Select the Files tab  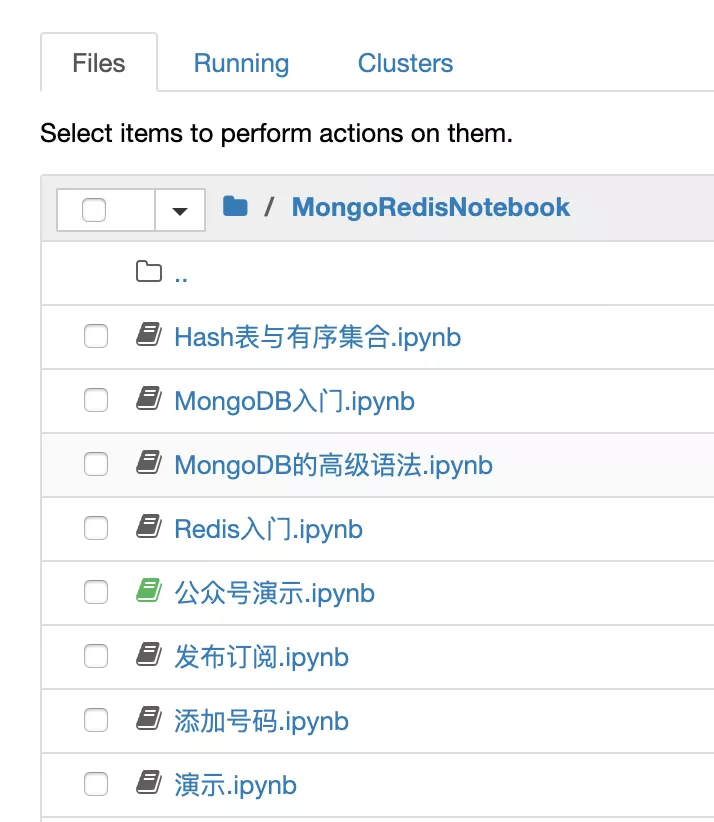99,63
